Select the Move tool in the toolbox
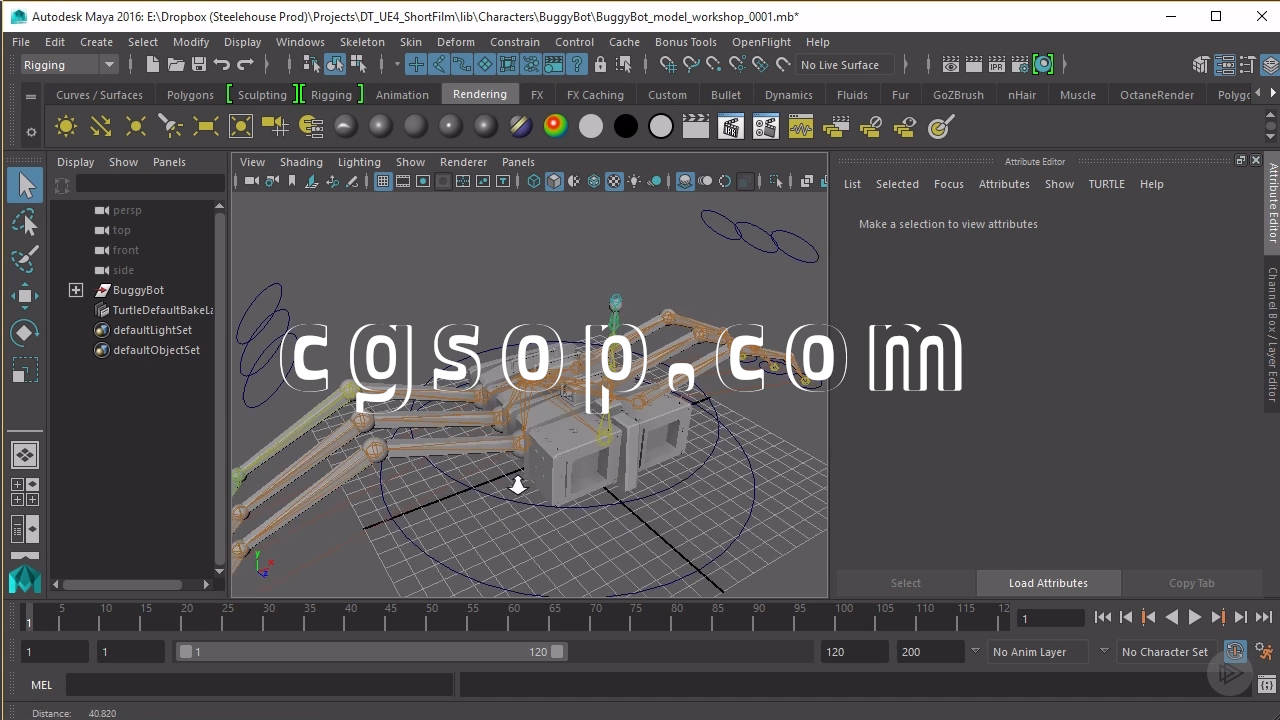This screenshot has width=1280, height=720. click(x=25, y=295)
